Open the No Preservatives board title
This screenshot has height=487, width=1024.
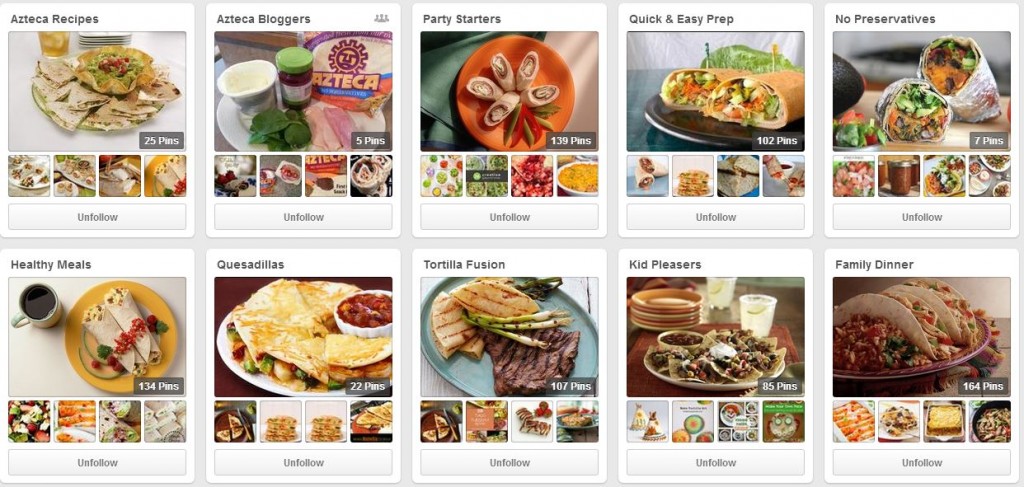[885, 19]
